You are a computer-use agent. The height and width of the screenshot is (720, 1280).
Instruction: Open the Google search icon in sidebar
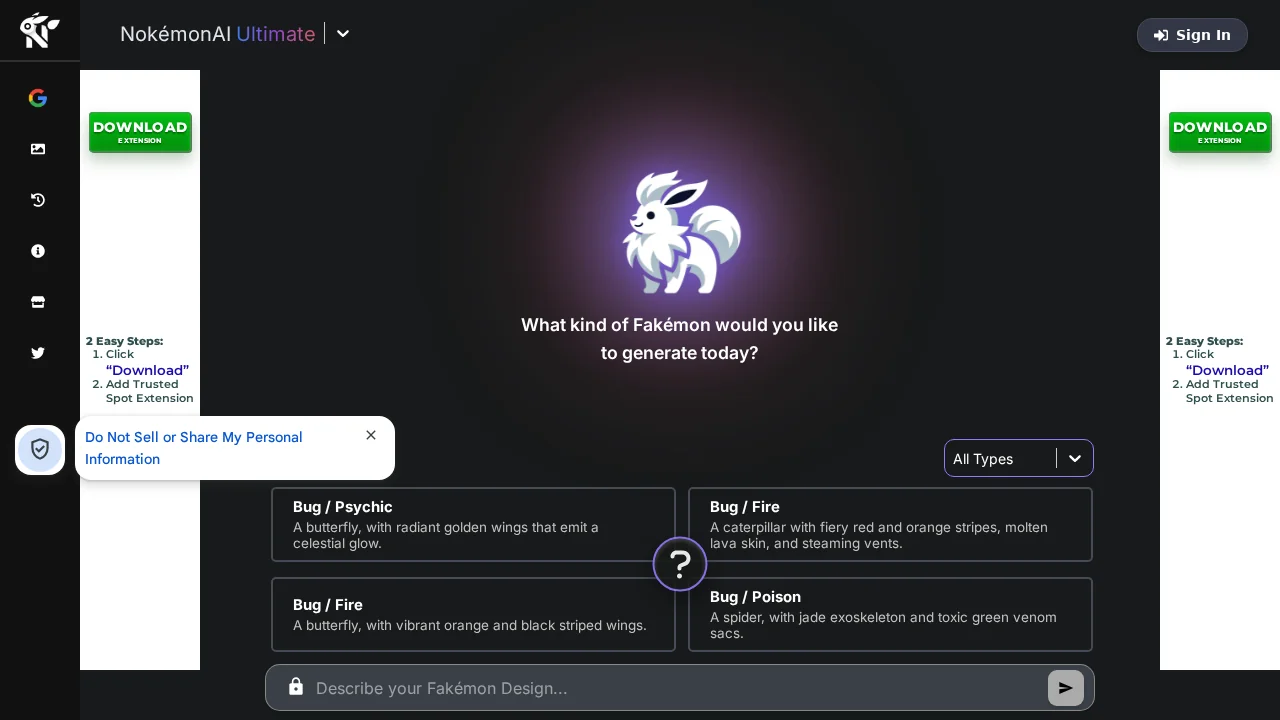(38, 98)
